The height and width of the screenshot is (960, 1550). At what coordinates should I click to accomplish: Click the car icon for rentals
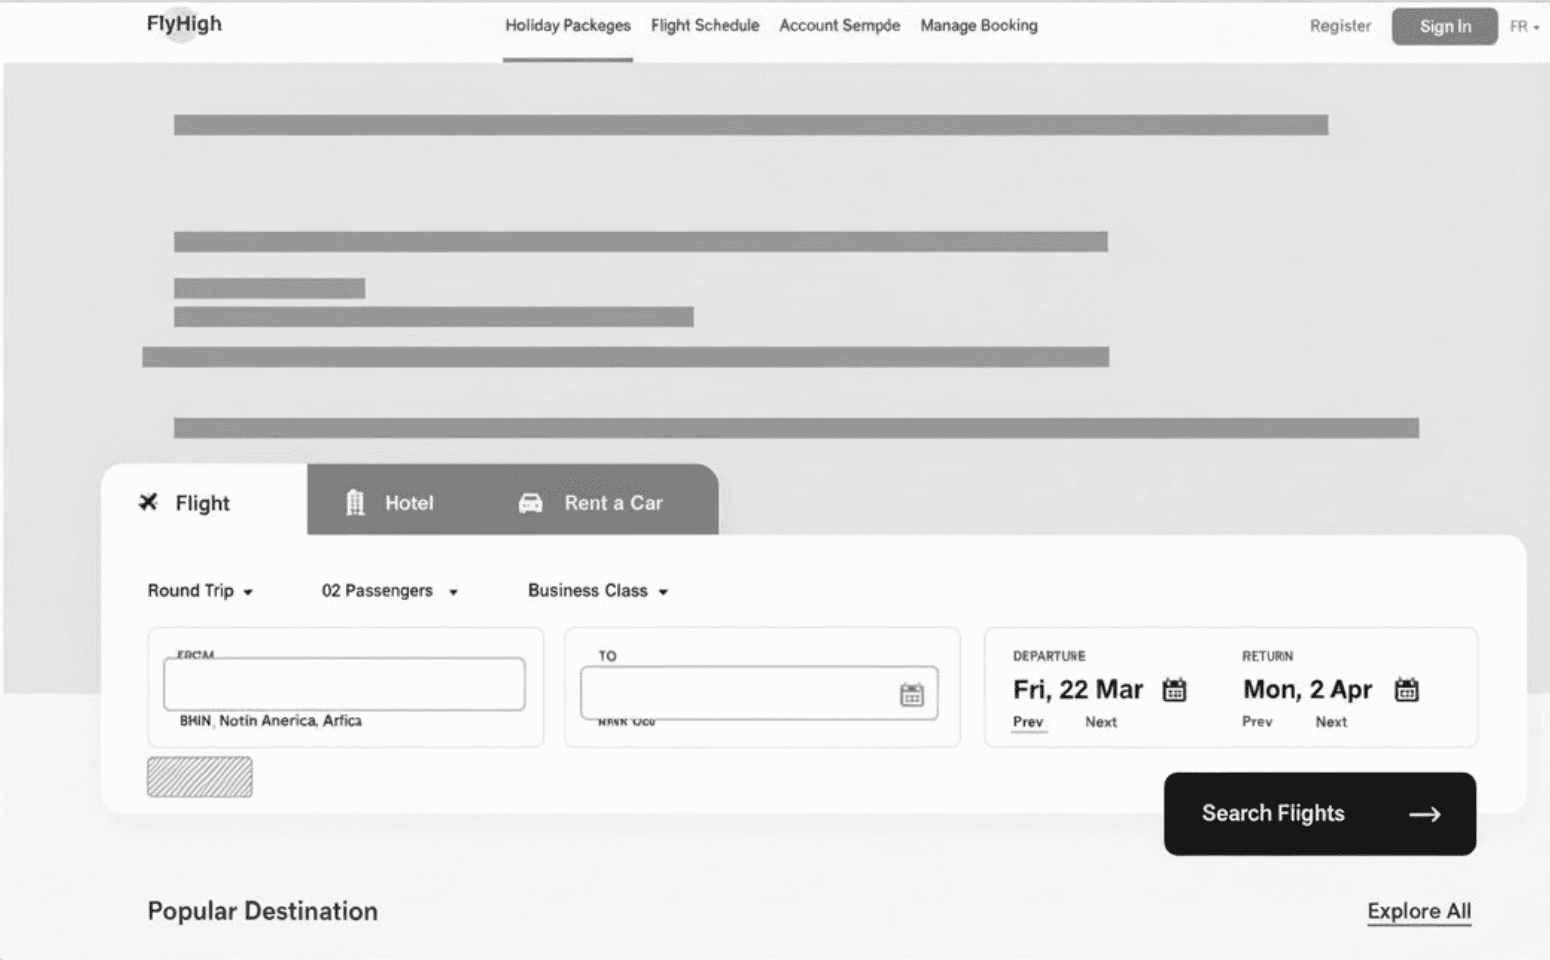point(530,503)
